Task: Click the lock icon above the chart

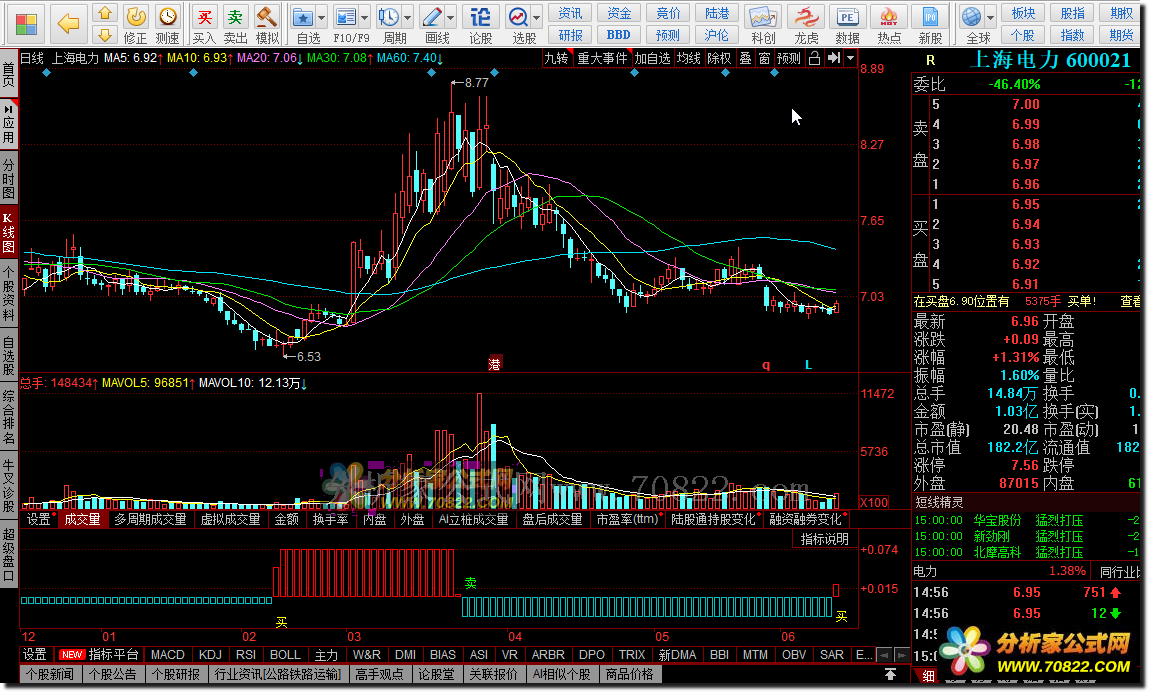Action: [x=815, y=58]
